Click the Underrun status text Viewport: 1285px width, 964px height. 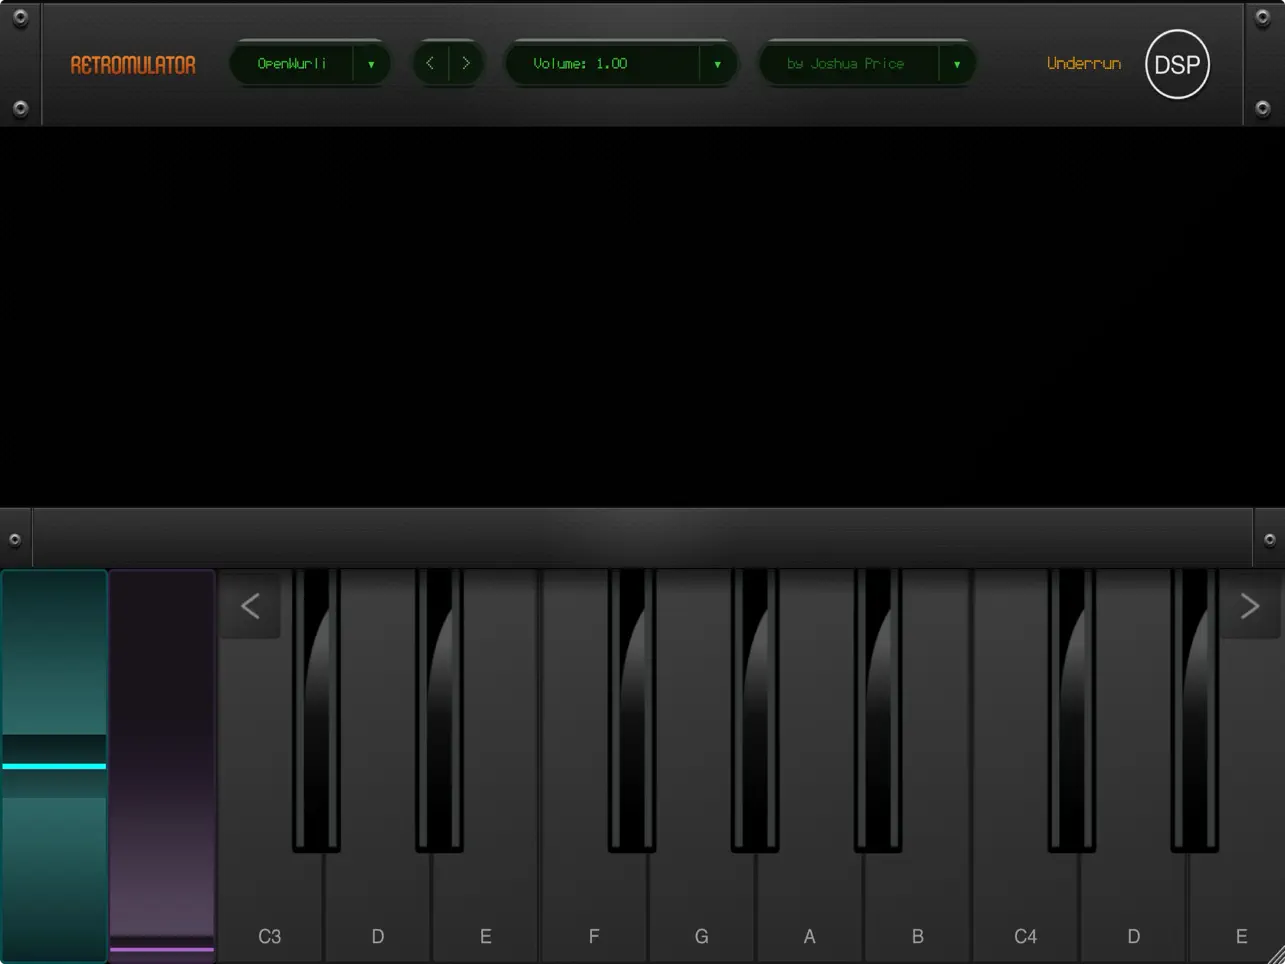point(1084,63)
